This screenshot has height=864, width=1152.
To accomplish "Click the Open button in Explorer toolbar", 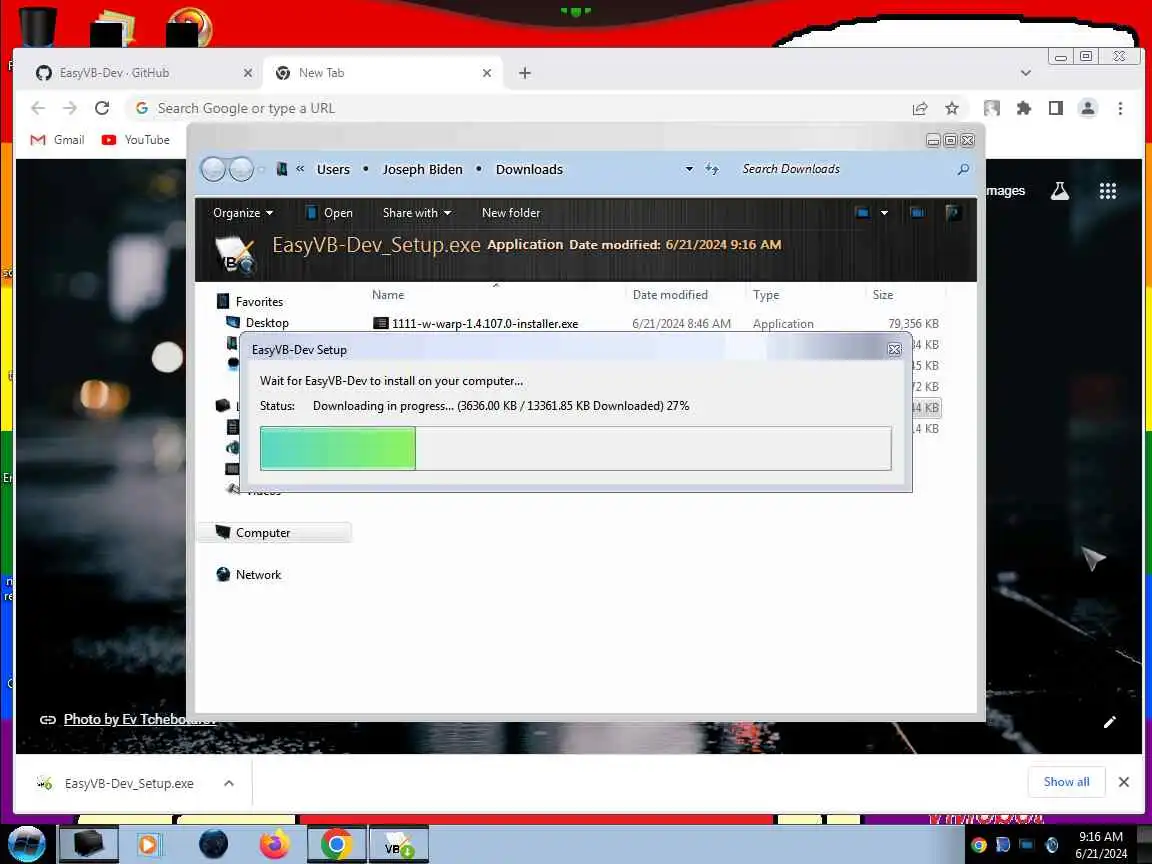I will pyautogui.click(x=328, y=213).
